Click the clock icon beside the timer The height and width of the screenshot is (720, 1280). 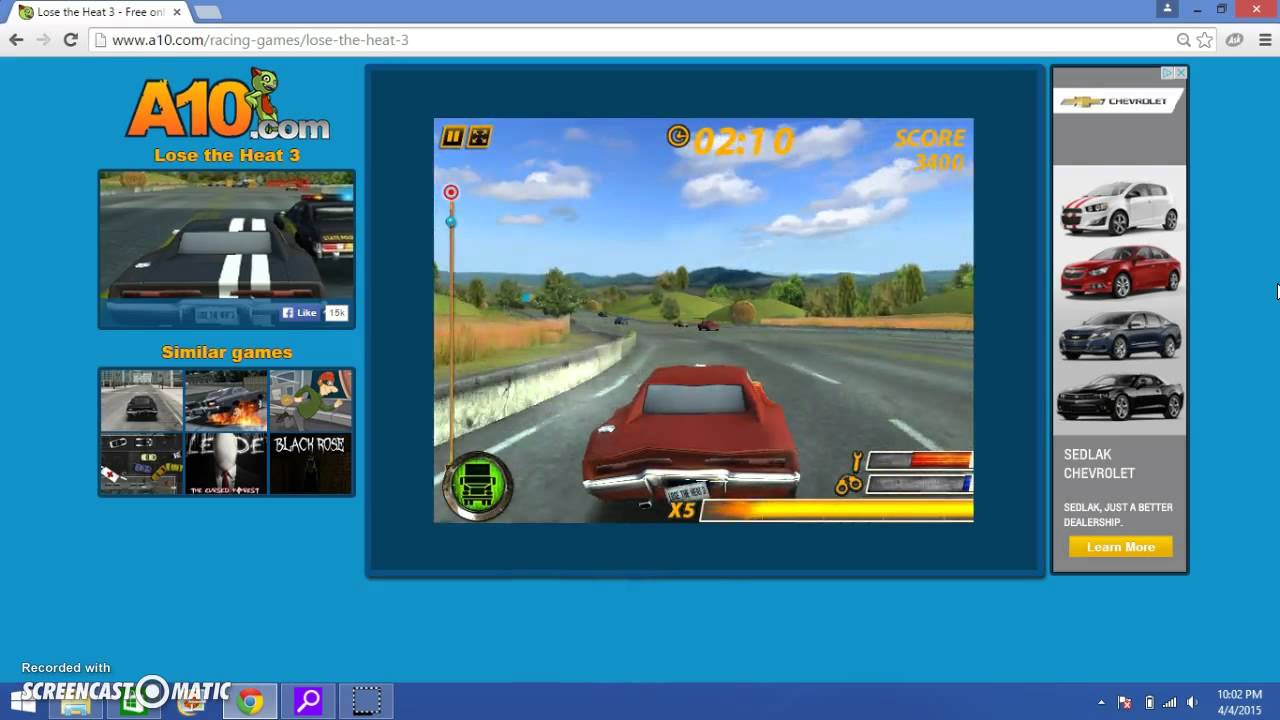click(678, 136)
